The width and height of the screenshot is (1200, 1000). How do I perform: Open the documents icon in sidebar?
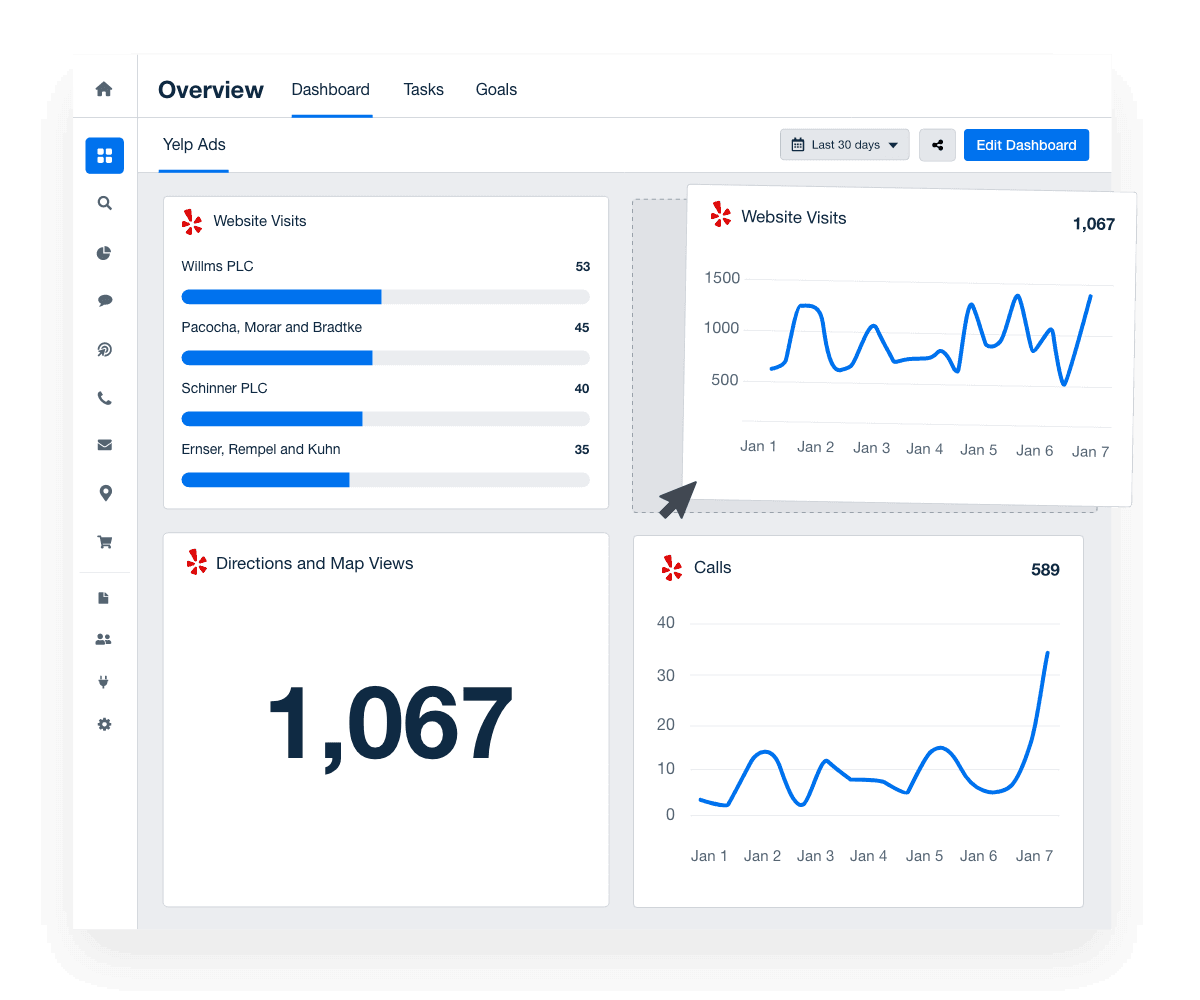pyautogui.click(x=104, y=596)
